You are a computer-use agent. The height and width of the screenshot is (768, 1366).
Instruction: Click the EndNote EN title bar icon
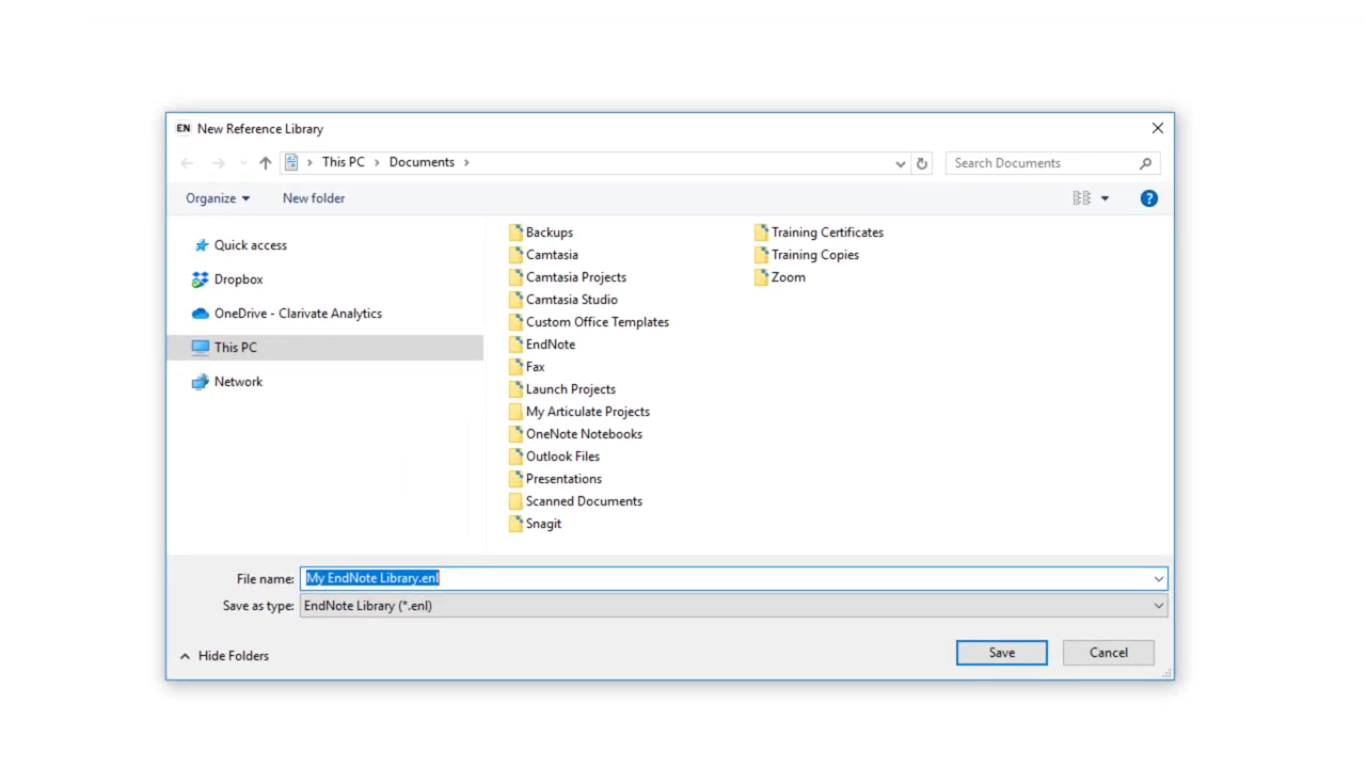pyautogui.click(x=183, y=128)
